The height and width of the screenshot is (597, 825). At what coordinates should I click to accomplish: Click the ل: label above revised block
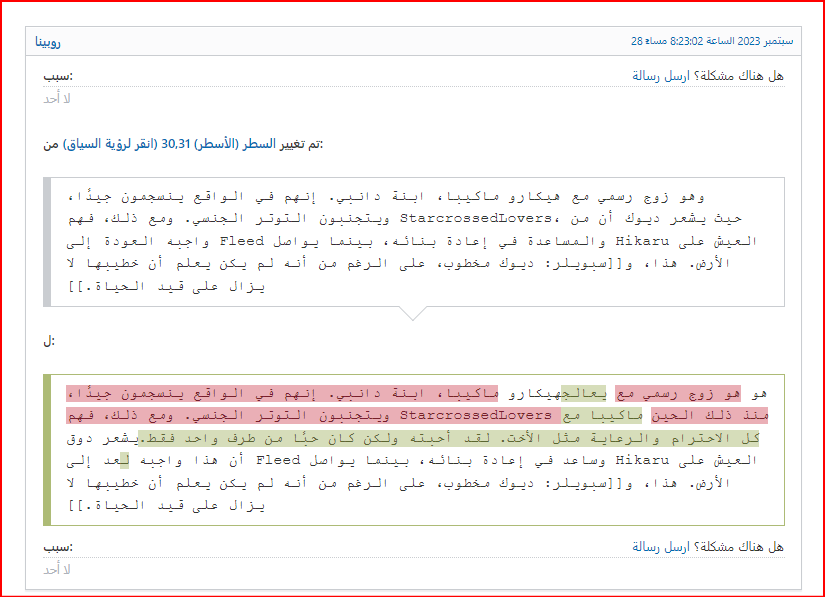(x=48, y=341)
